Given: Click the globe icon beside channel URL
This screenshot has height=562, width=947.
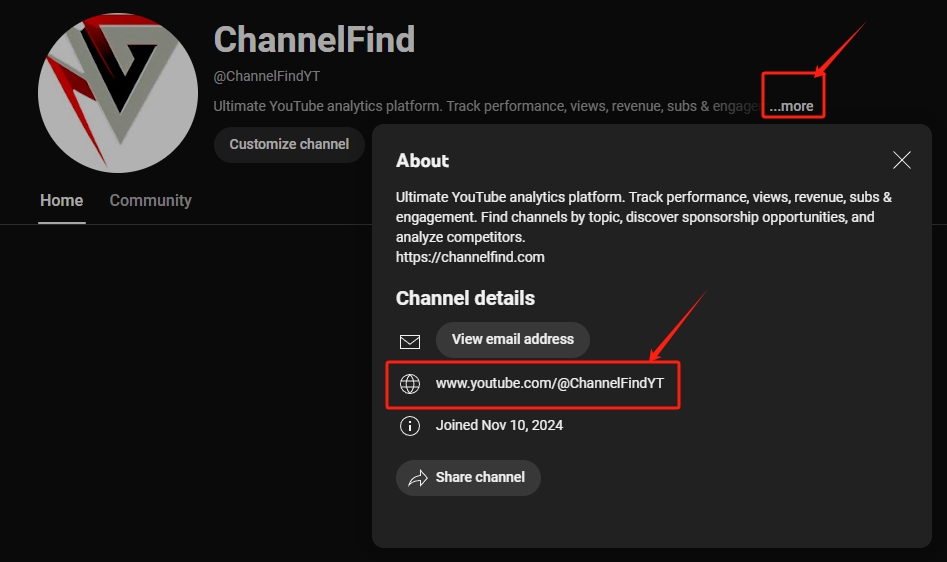Looking at the screenshot, I should point(410,384).
